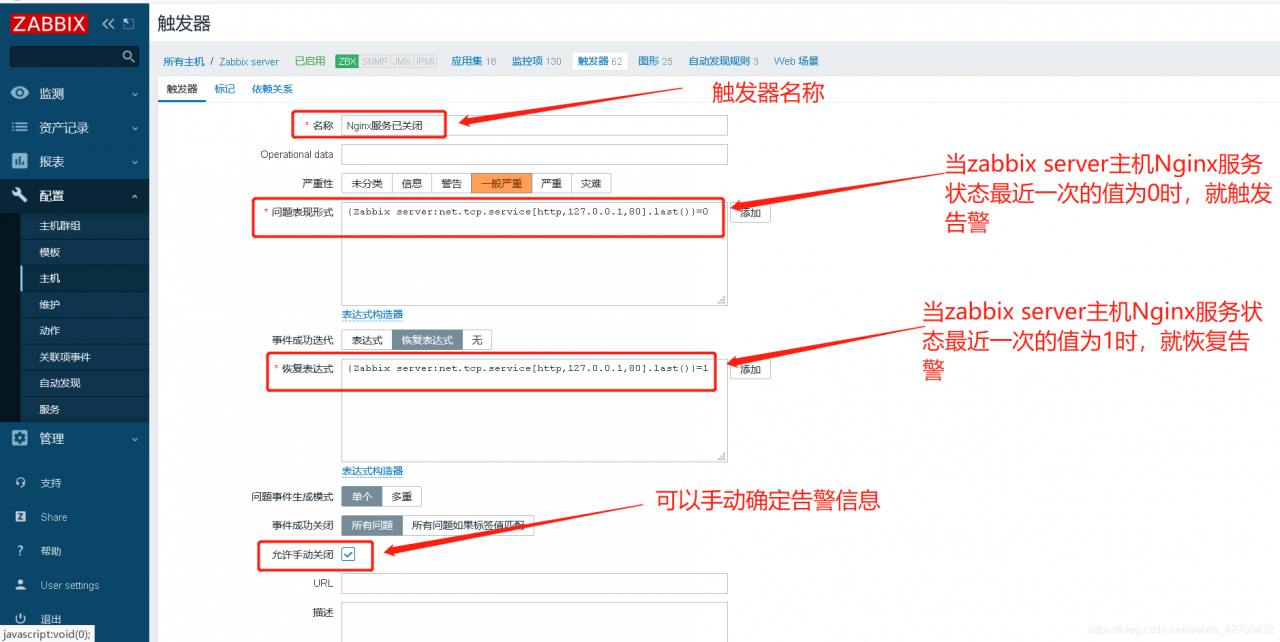Open 自动发现 in sidebar
This screenshot has width=1280, height=642.
(x=60, y=383)
